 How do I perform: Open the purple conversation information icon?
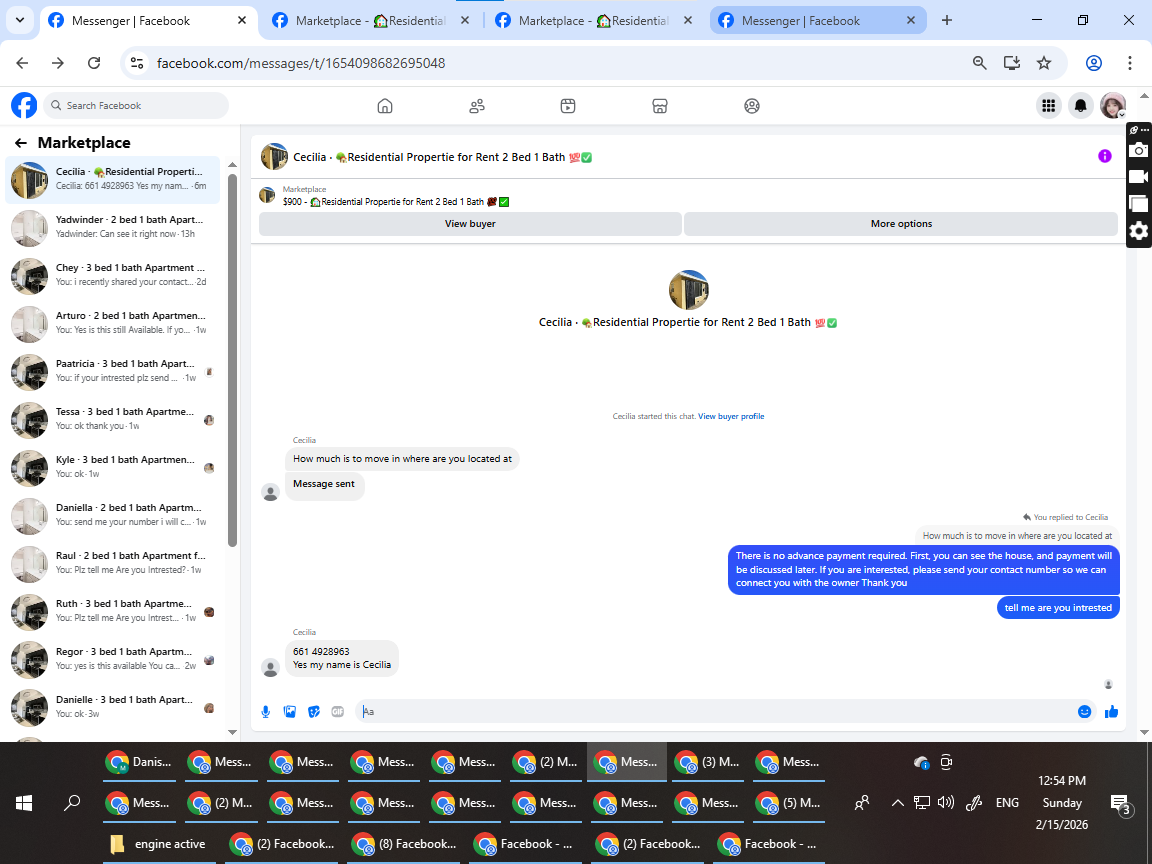tap(1104, 156)
